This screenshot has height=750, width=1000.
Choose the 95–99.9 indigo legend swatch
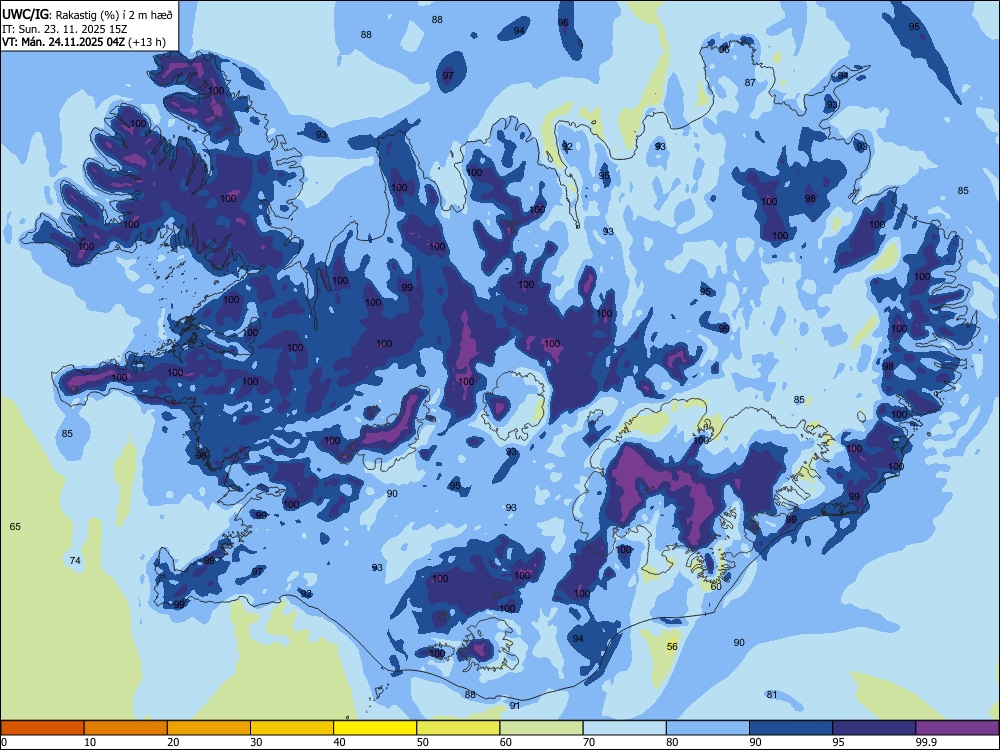[x=874, y=728]
